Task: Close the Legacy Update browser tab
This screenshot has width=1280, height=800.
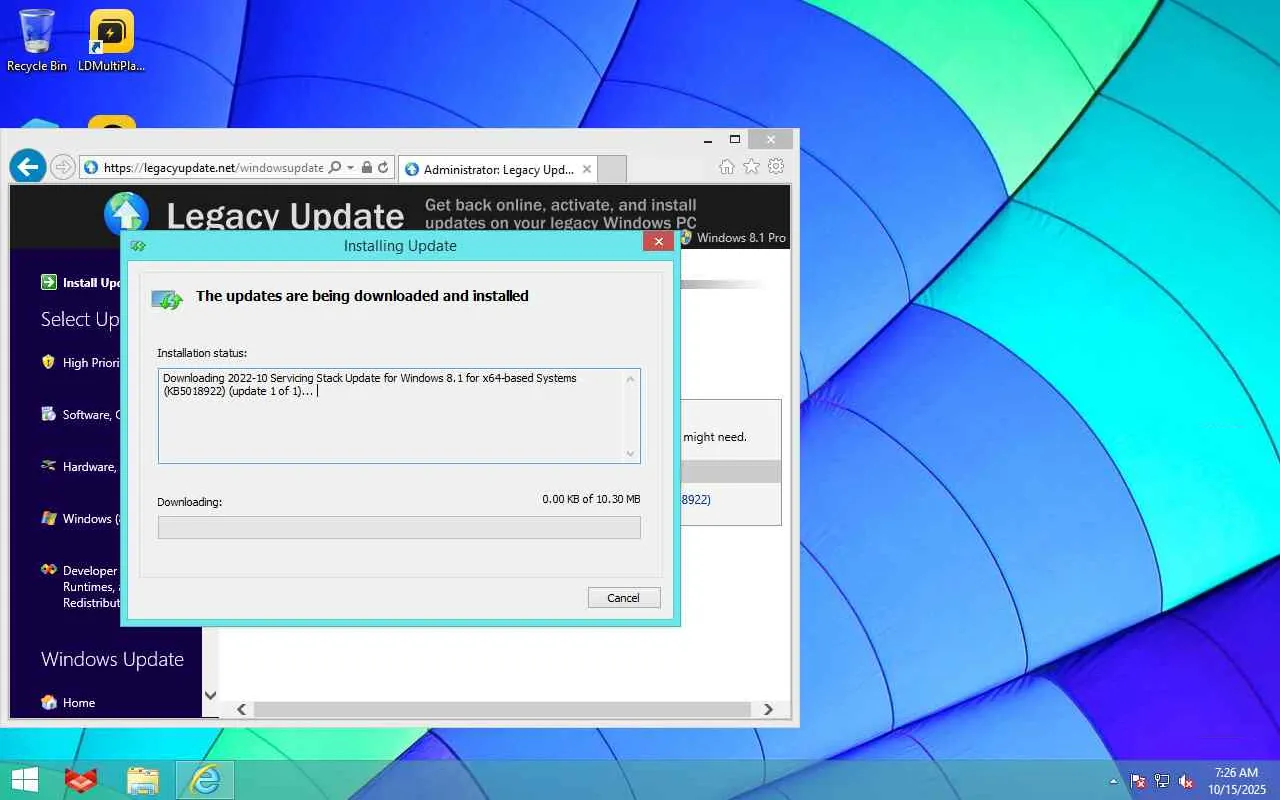Action: 587,169
